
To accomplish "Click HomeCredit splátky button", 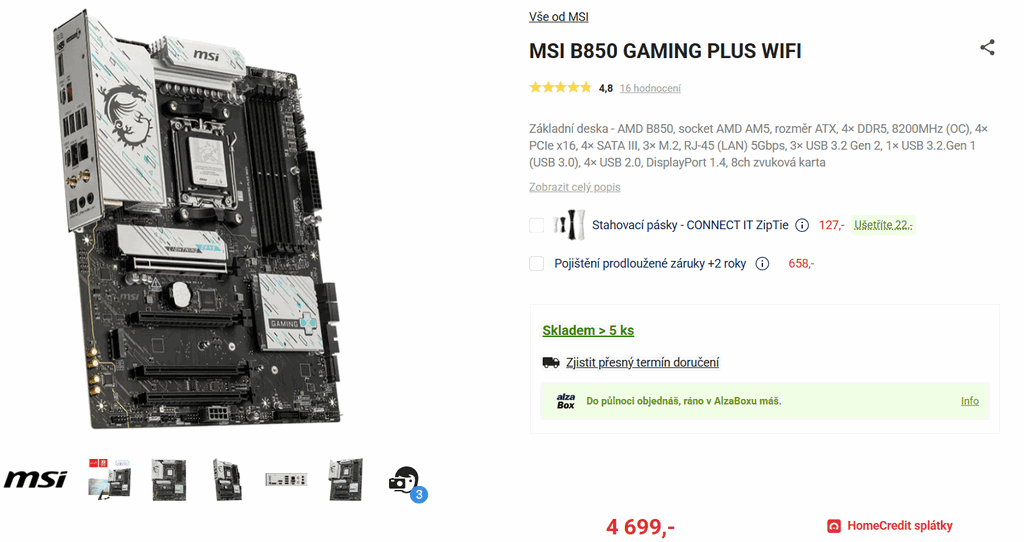I will point(889,526).
